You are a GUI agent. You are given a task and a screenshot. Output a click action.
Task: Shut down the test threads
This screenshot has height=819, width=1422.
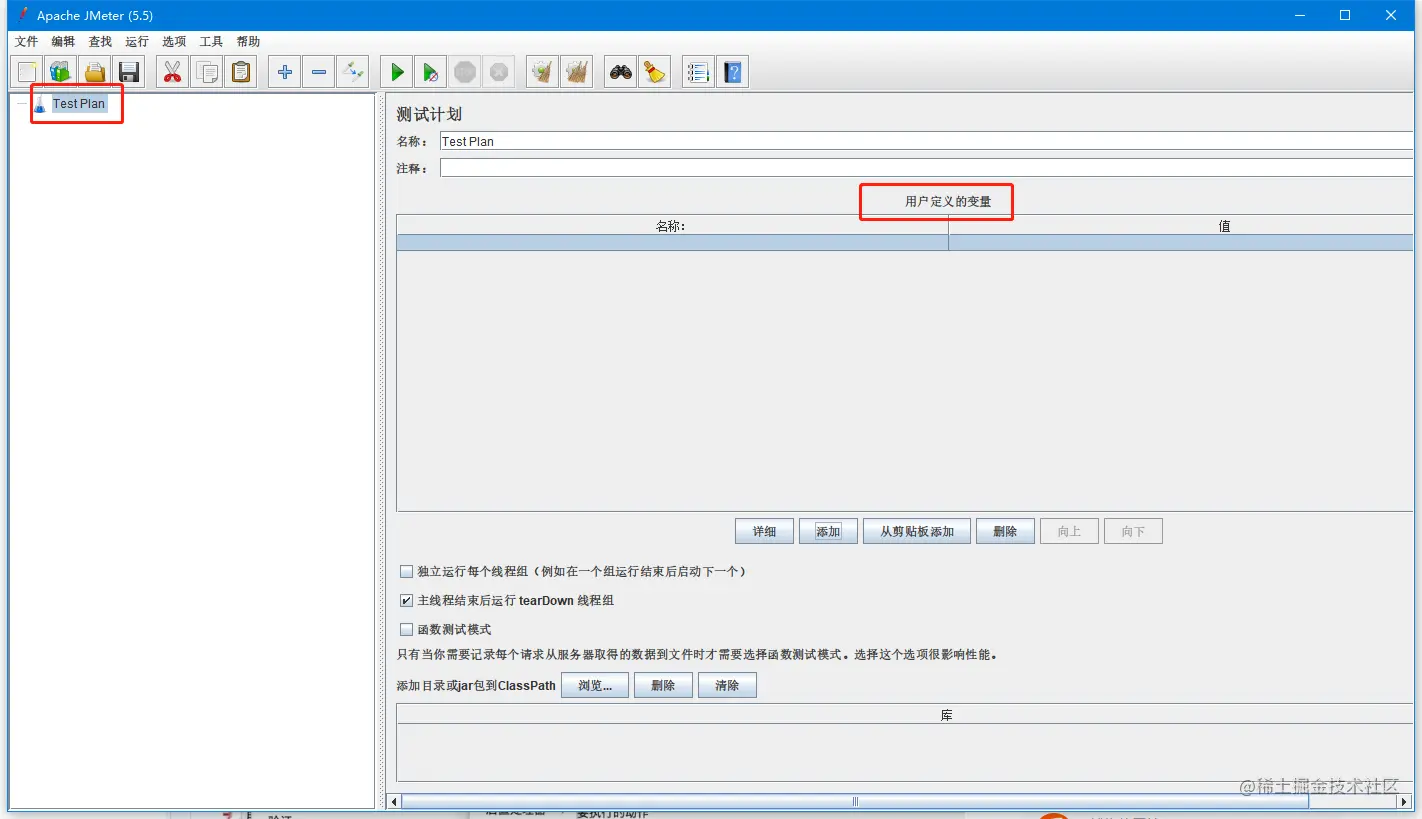(x=499, y=72)
